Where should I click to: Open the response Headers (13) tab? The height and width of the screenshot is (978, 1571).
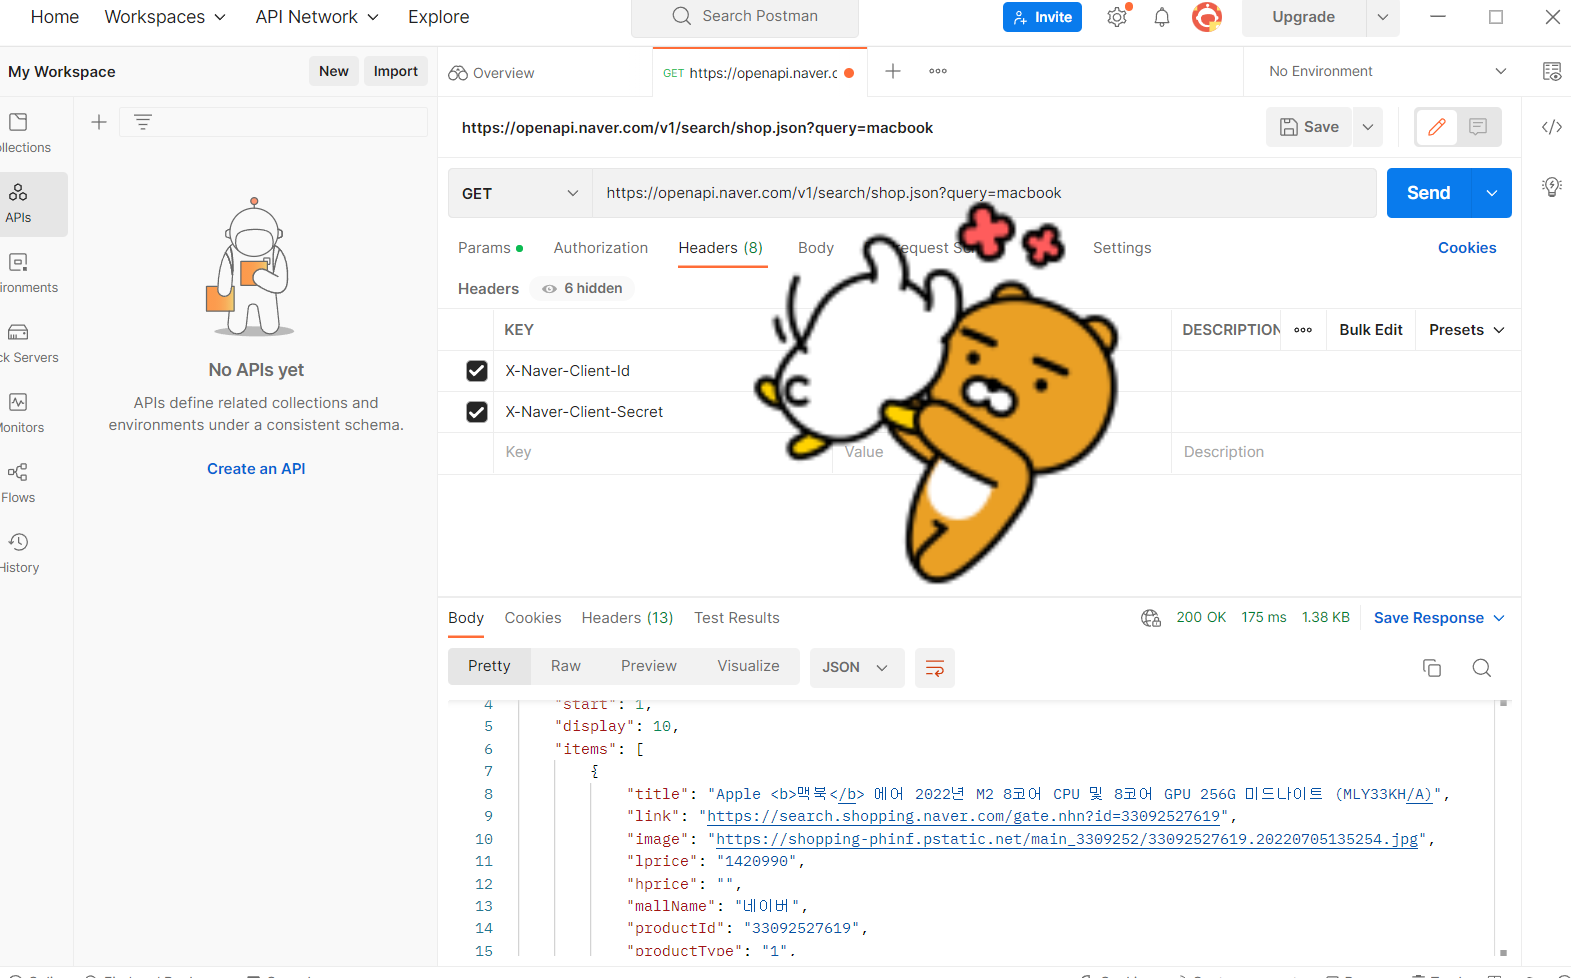click(x=628, y=618)
